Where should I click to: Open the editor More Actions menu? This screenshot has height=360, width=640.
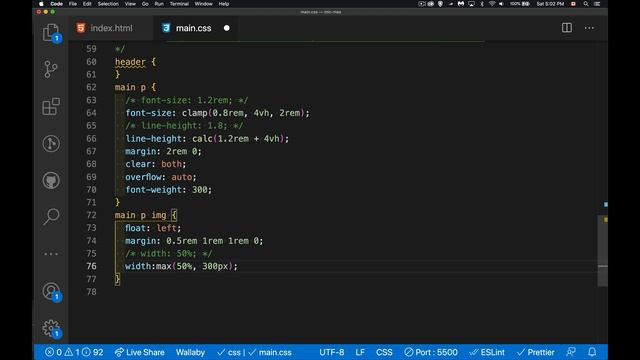589,28
